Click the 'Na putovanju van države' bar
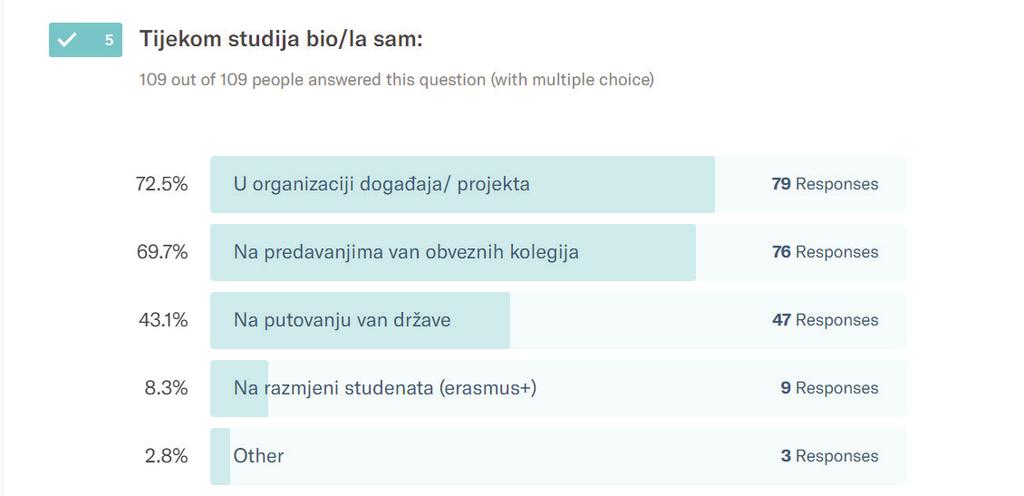Screen dimensions: 1024x496 tap(558, 320)
